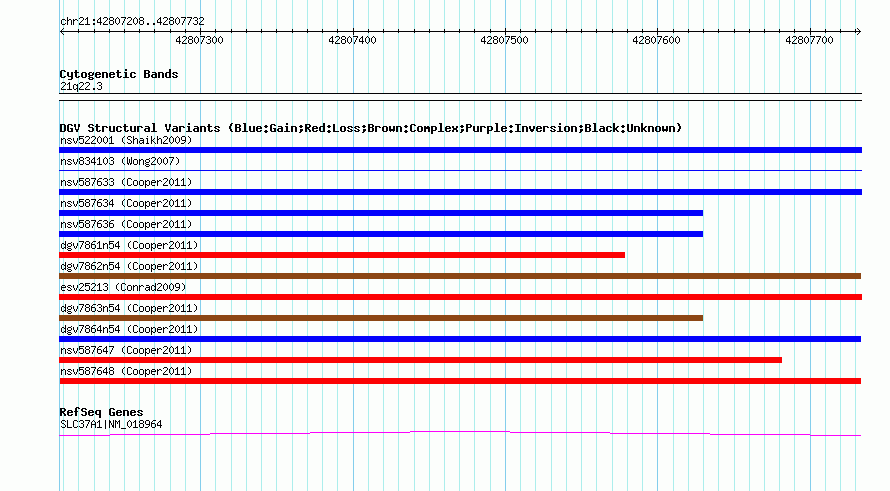Select the thin blue line of nsv834103
This screenshot has width=890, height=491.
(460, 170)
